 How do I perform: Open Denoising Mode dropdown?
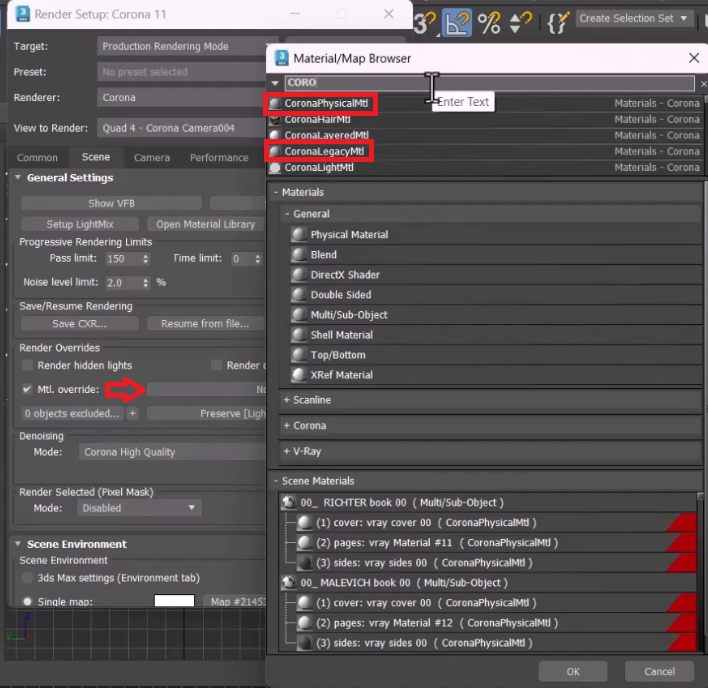(172, 452)
